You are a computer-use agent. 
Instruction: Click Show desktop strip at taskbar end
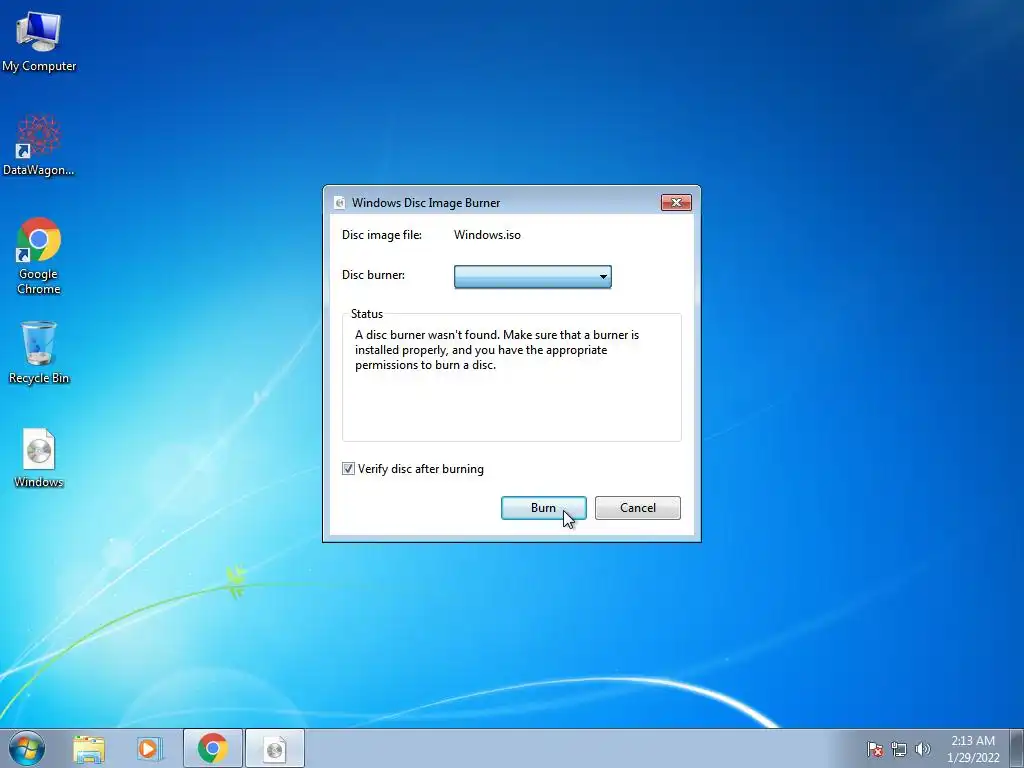tap(1017, 748)
